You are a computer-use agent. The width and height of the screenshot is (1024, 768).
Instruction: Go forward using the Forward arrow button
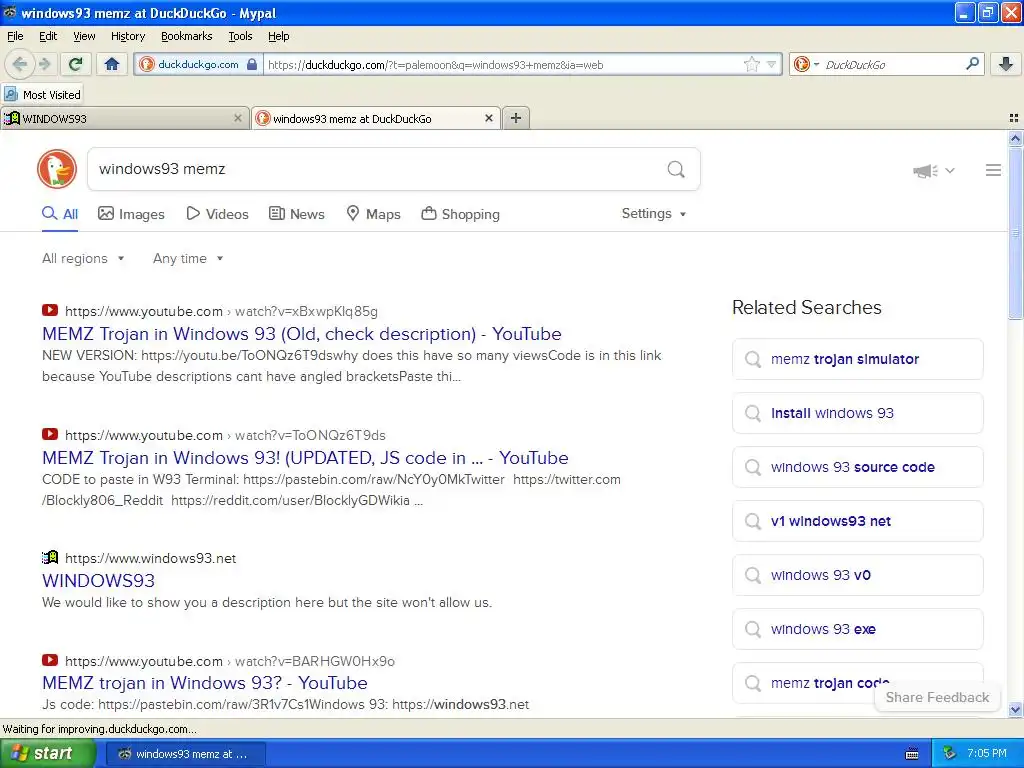(44, 64)
